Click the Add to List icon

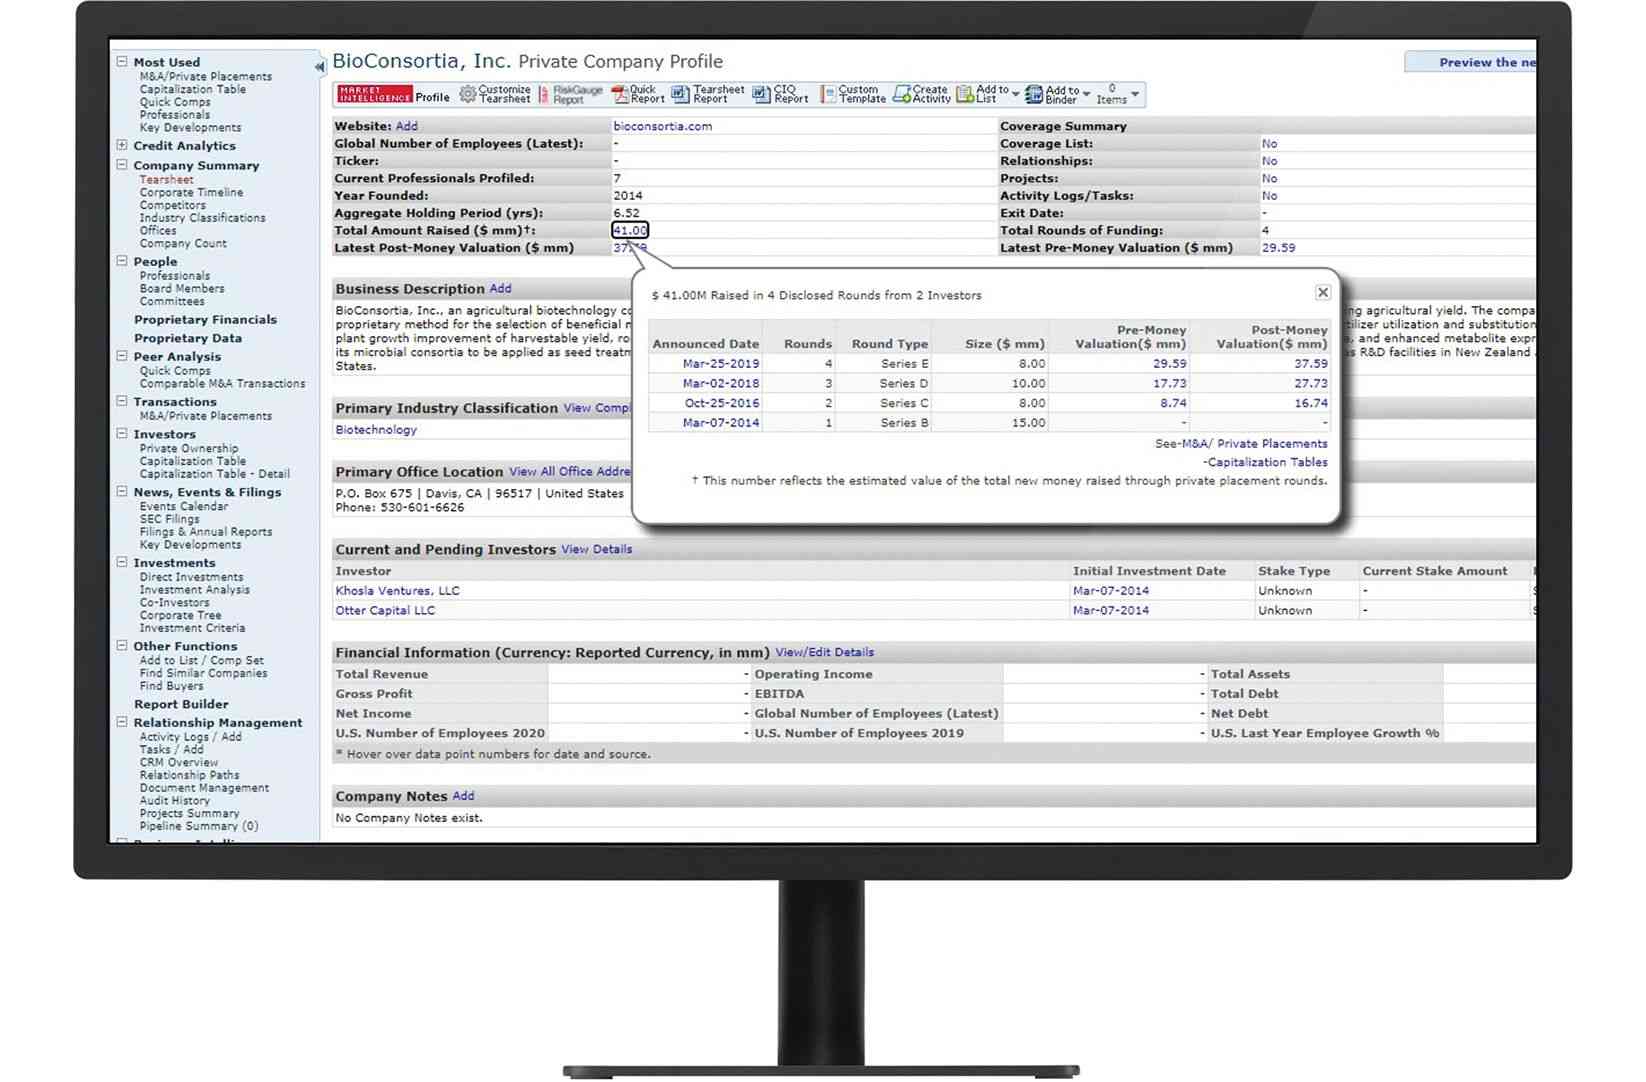[x=965, y=94]
